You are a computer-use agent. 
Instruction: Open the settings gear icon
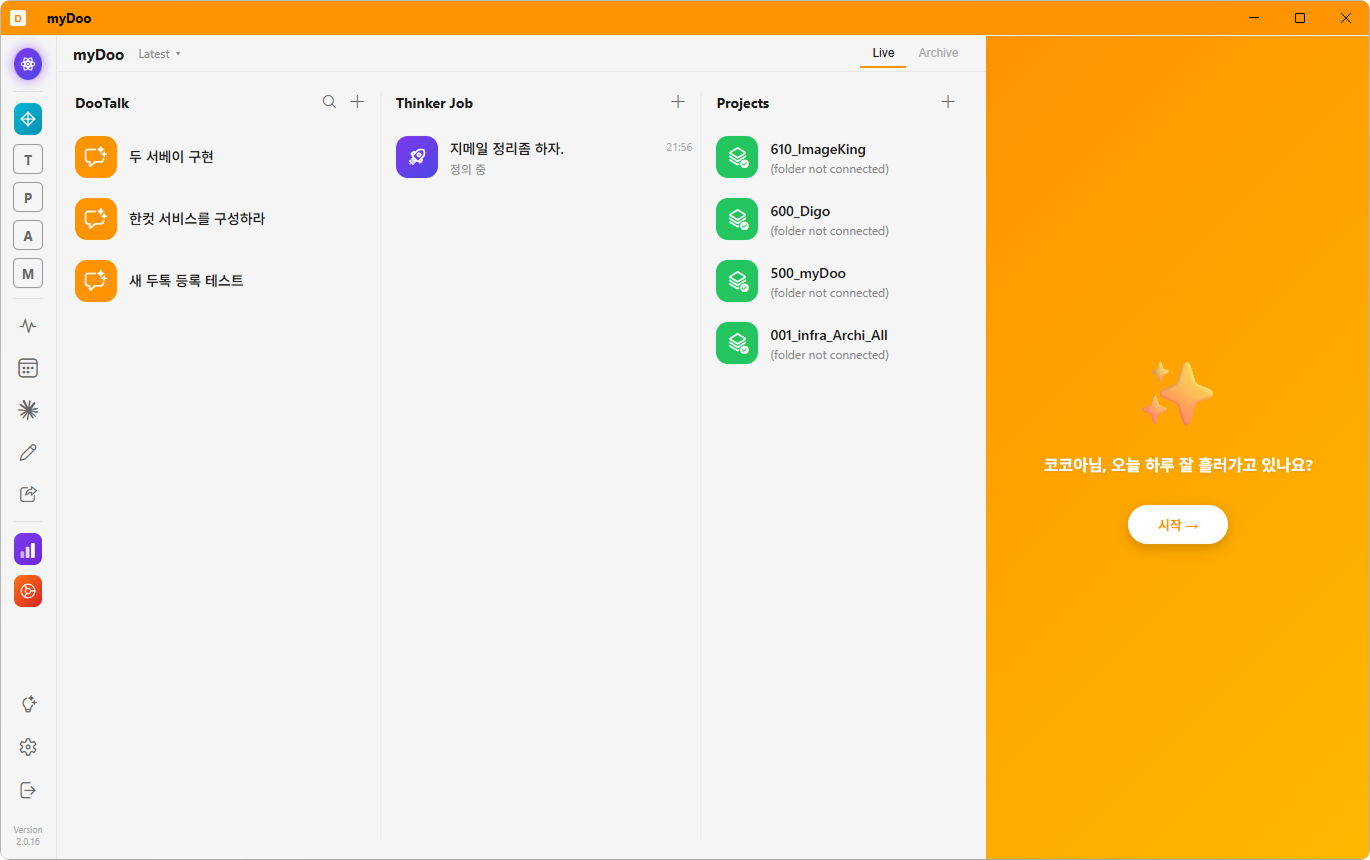(28, 747)
